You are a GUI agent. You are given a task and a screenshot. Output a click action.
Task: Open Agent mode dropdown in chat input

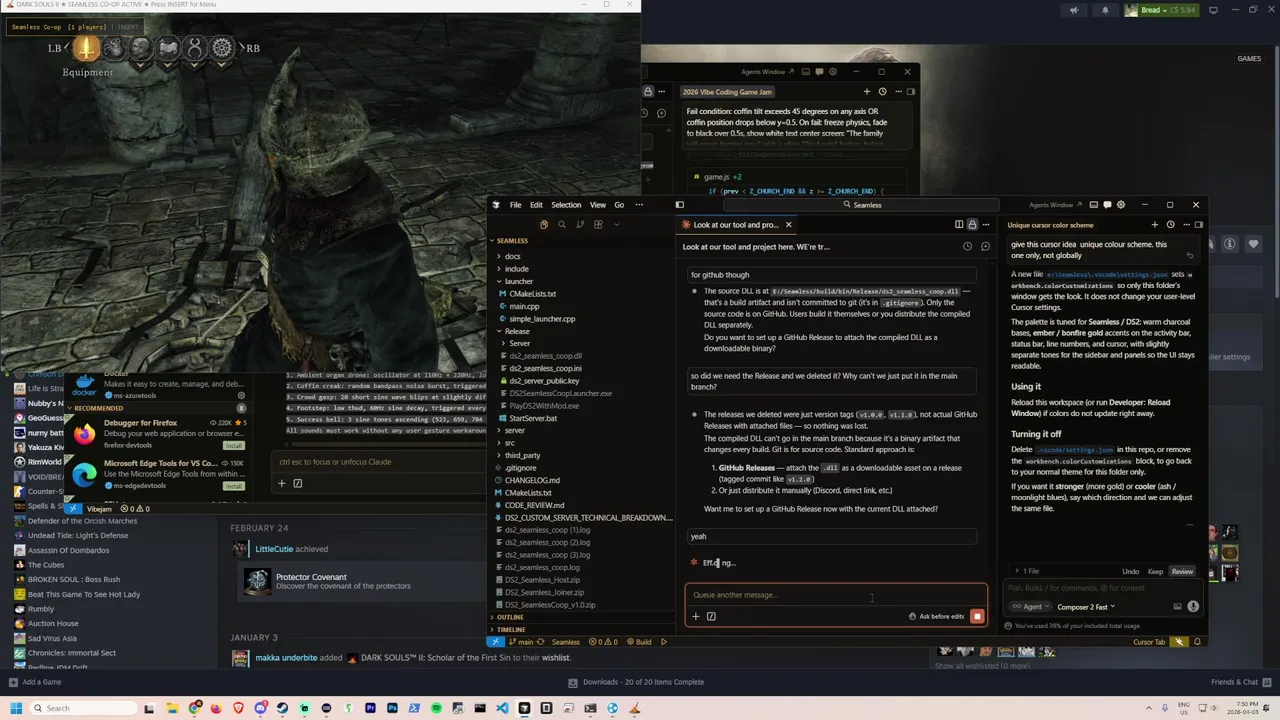click(1031, 606)
